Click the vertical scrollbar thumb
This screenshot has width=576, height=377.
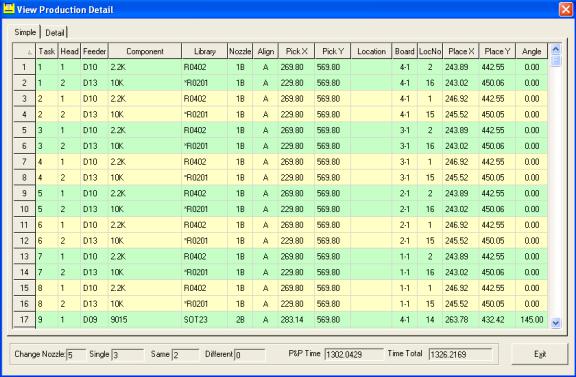click(x=556, y=61)
